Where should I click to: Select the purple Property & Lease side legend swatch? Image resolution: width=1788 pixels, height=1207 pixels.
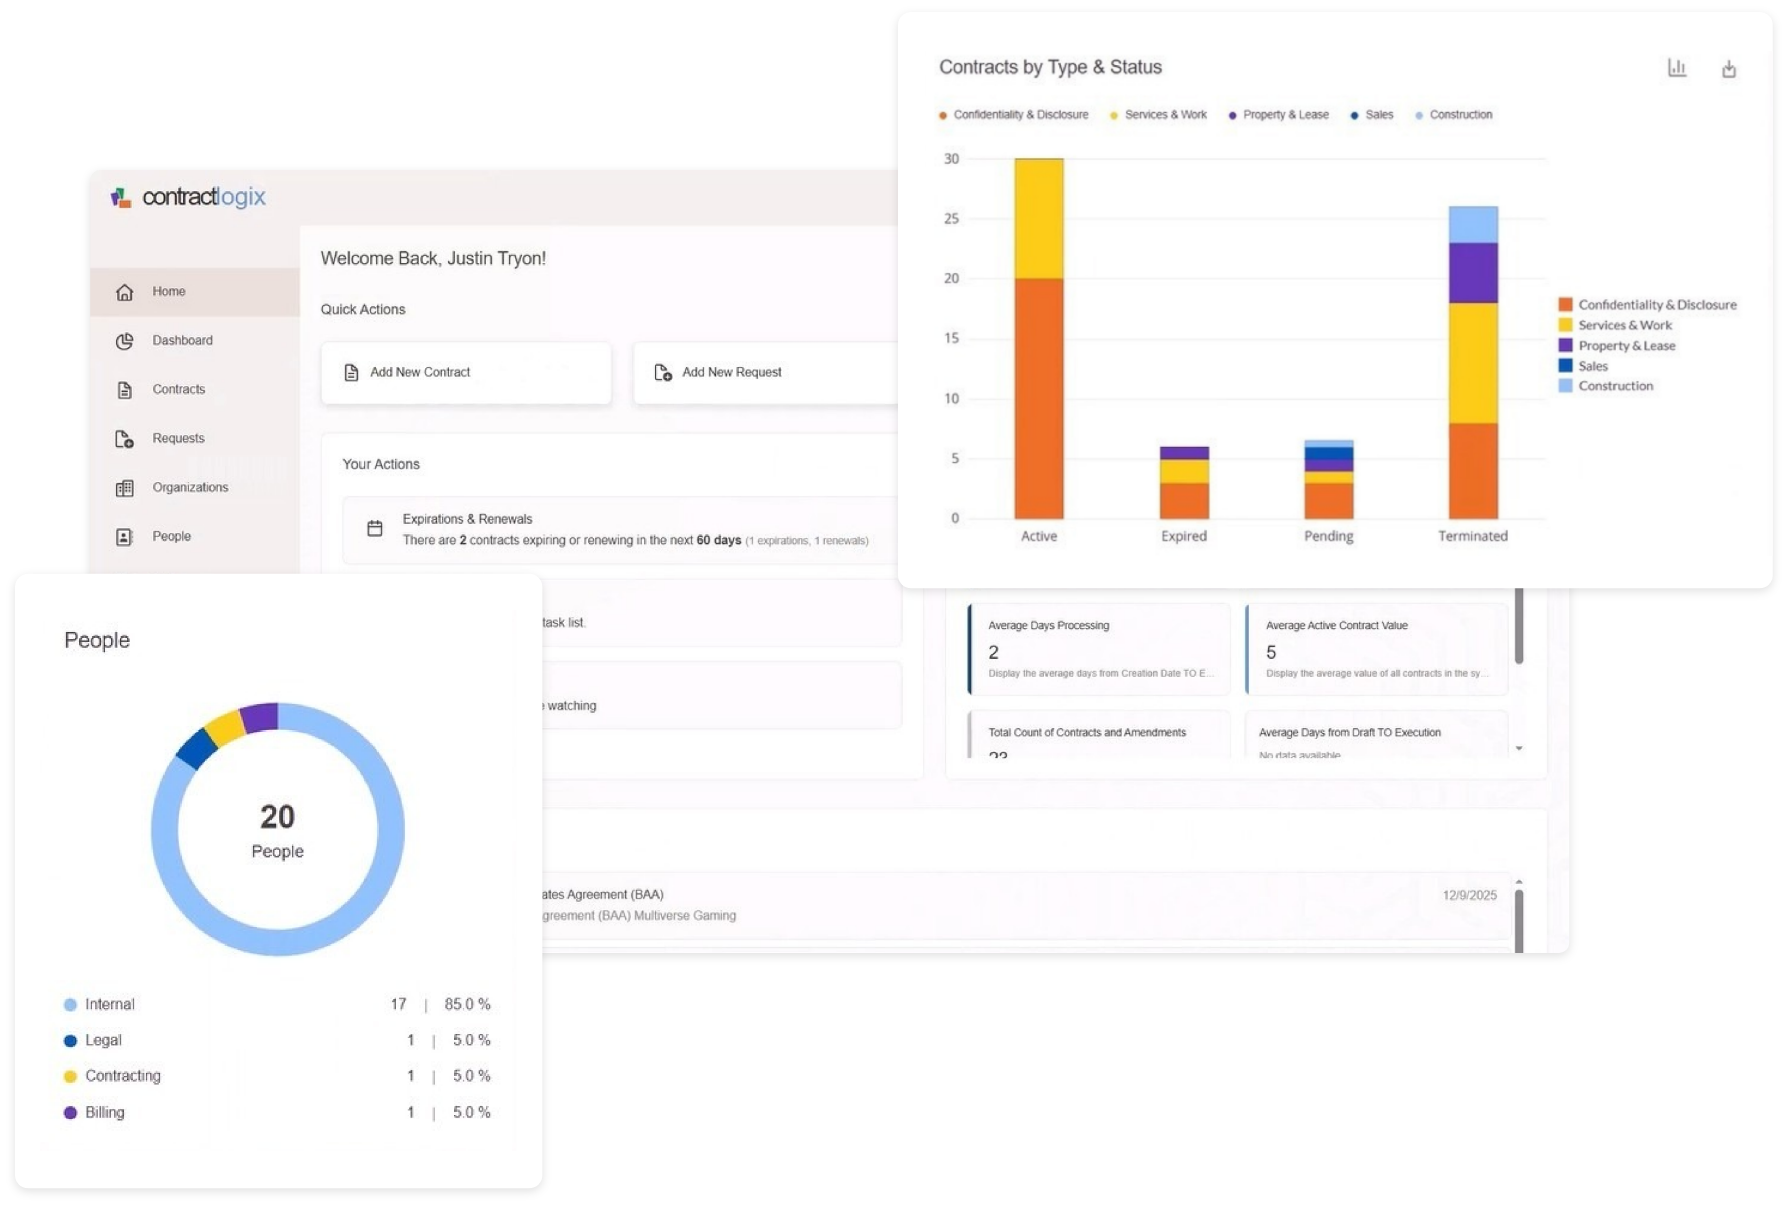click(1566, 345)
